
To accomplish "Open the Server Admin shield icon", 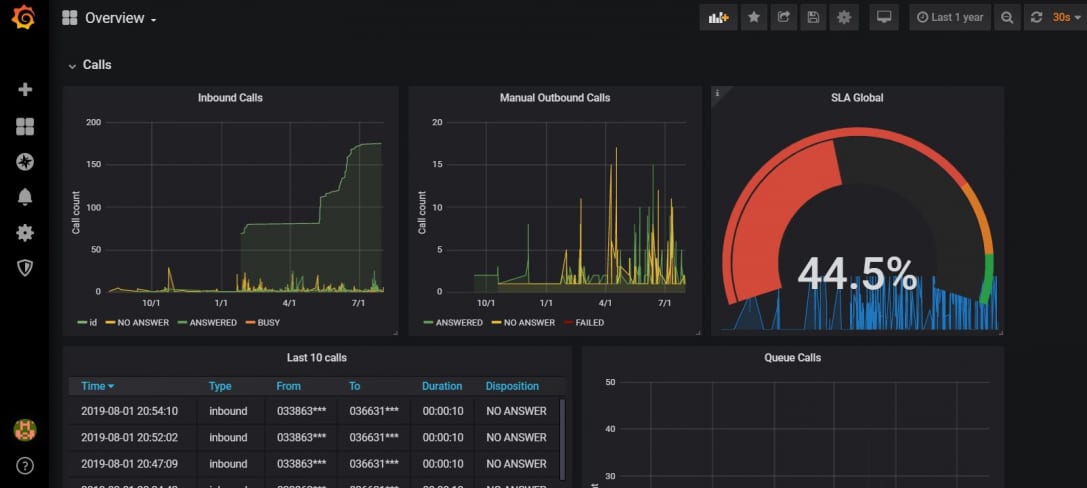I will [x=25, y=268].
